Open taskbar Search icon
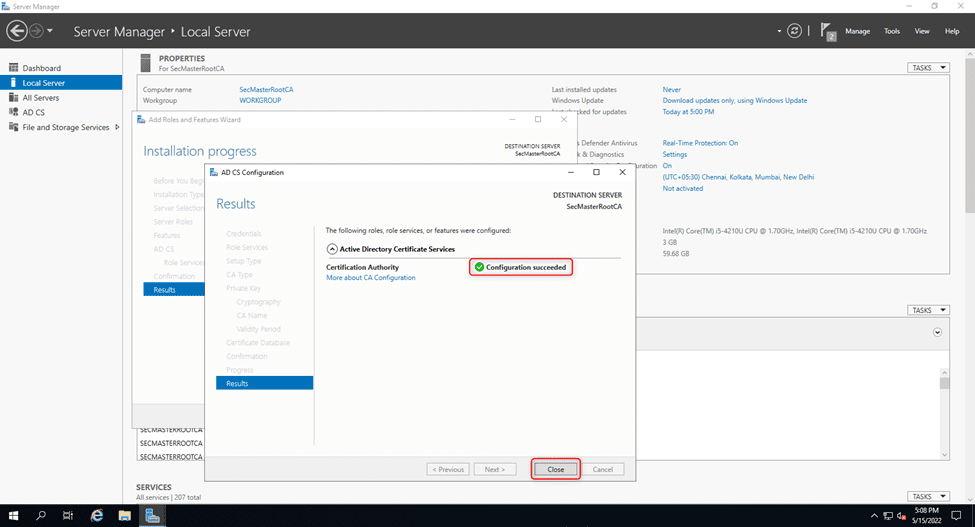This screenshot has height=527, width=975. [40, 515]
